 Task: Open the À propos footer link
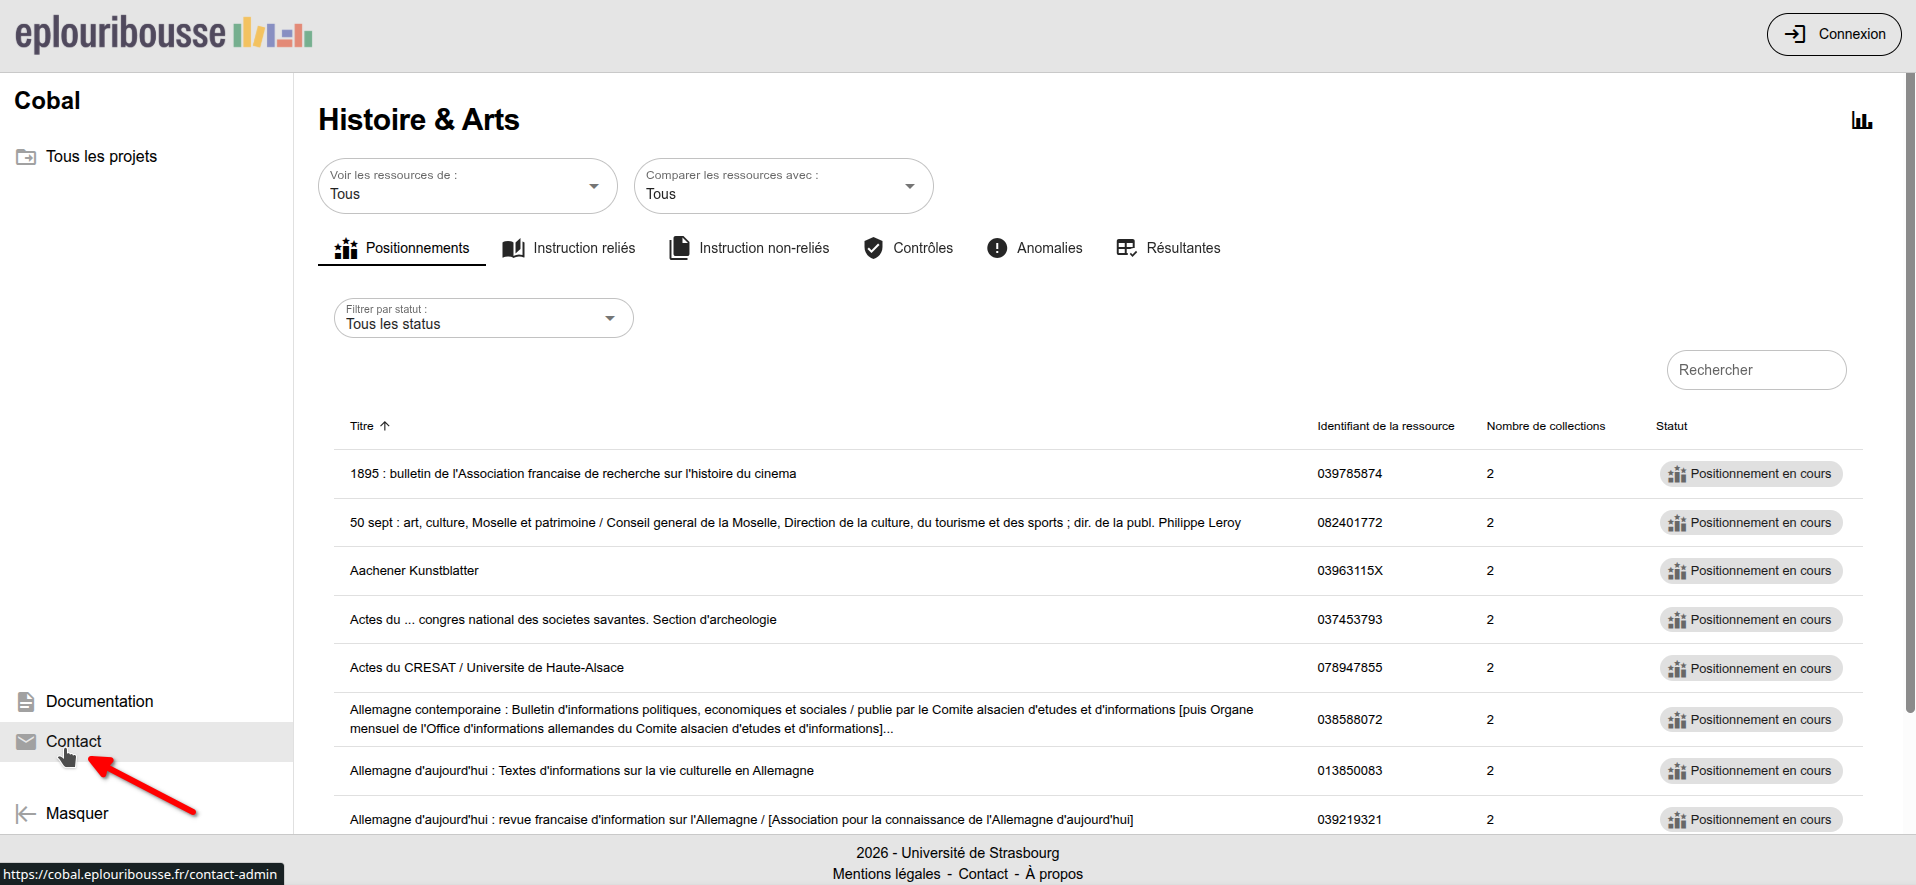1053,874
